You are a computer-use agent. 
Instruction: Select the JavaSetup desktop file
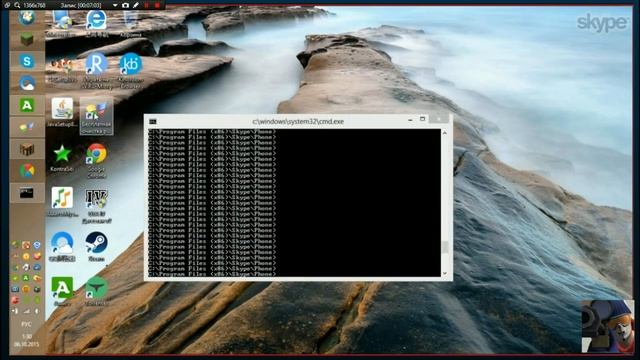coord(62,112)
